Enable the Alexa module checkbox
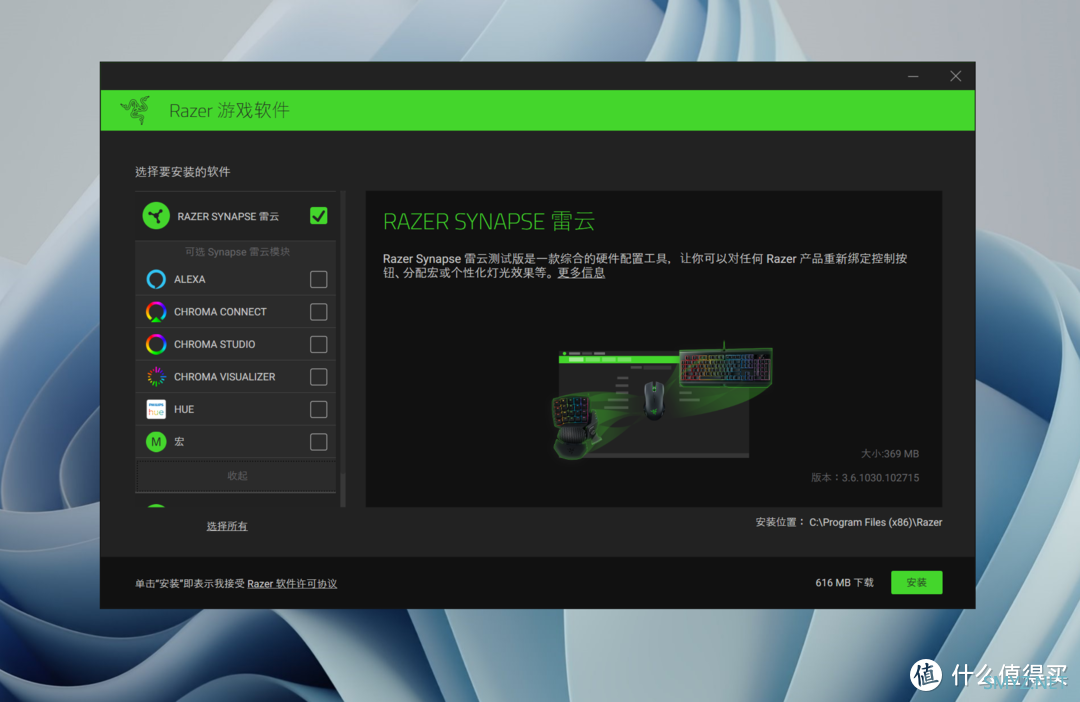This screenshot has height=702, width=1080. coord(318,279)
